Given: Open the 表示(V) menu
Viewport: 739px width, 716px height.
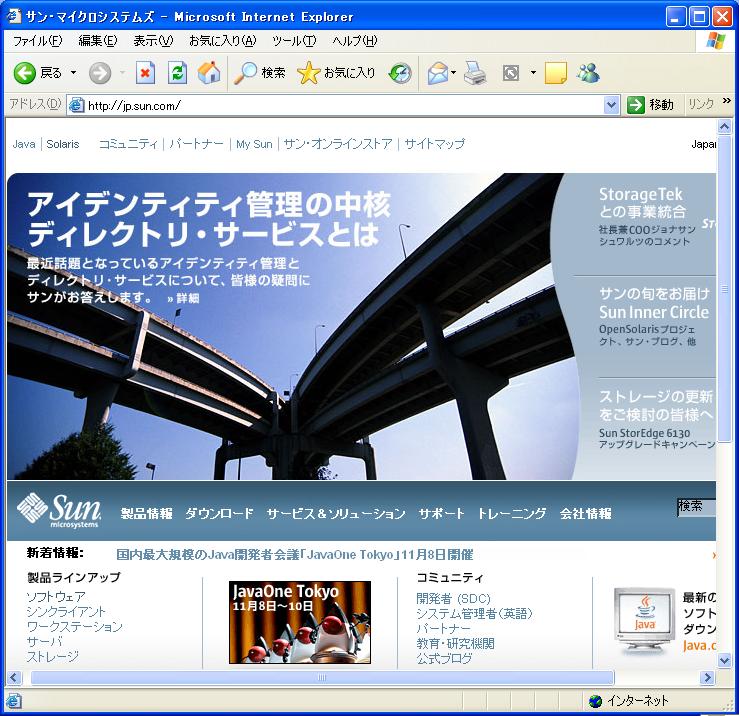Looking at the screenshot, I should 153,41.
